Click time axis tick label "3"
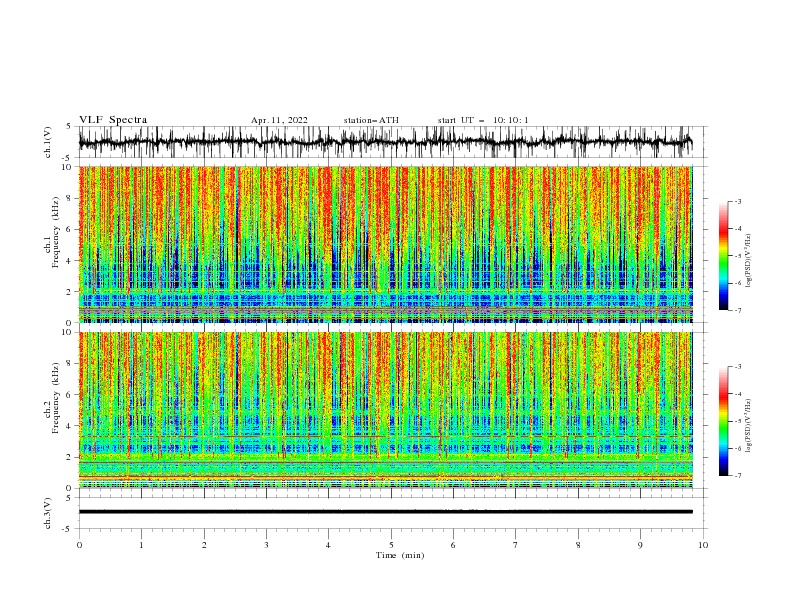Viewport: 792px width, 612px height. pos(266,545)
